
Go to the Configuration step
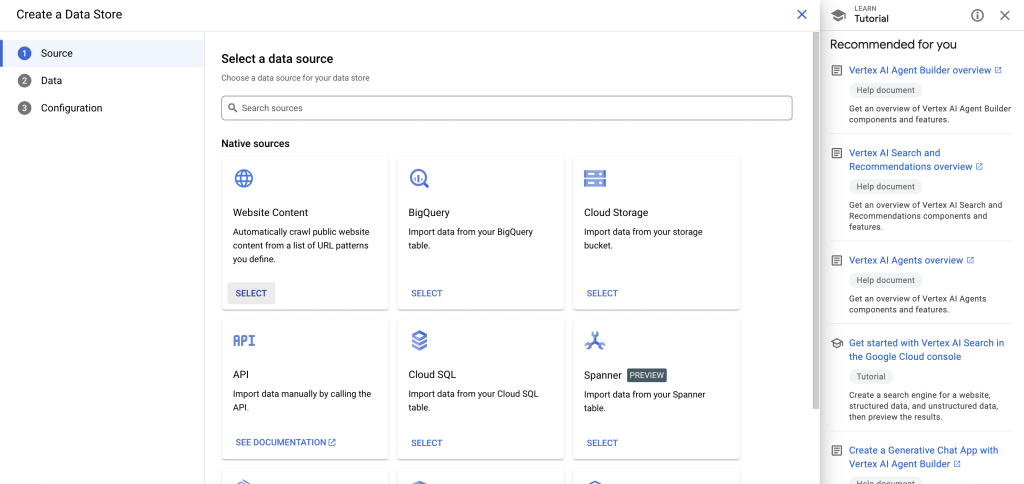71,108
